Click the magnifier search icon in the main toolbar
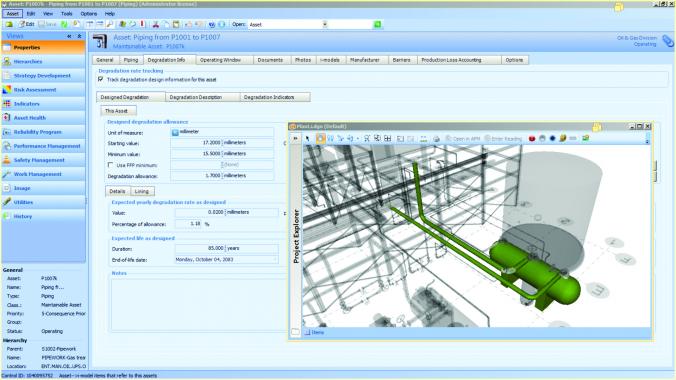The image size is (676, 380). click(x=110, y=25)
